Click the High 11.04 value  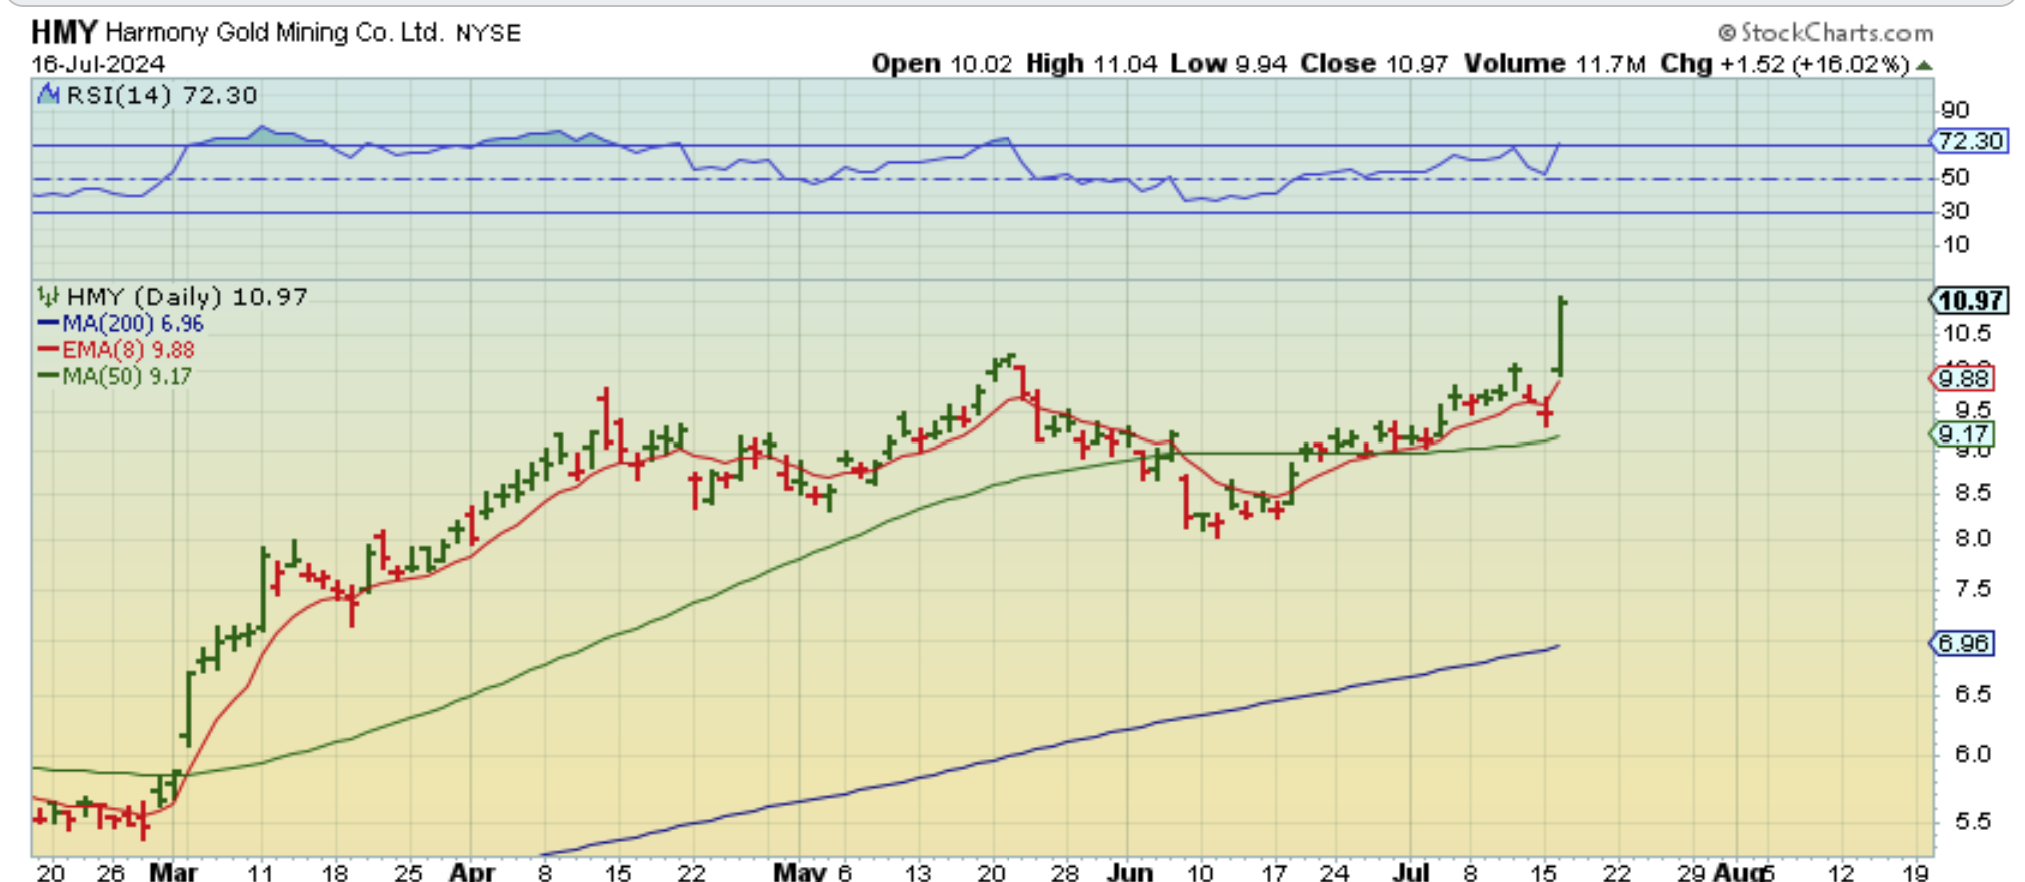[x=1091, y=64]
